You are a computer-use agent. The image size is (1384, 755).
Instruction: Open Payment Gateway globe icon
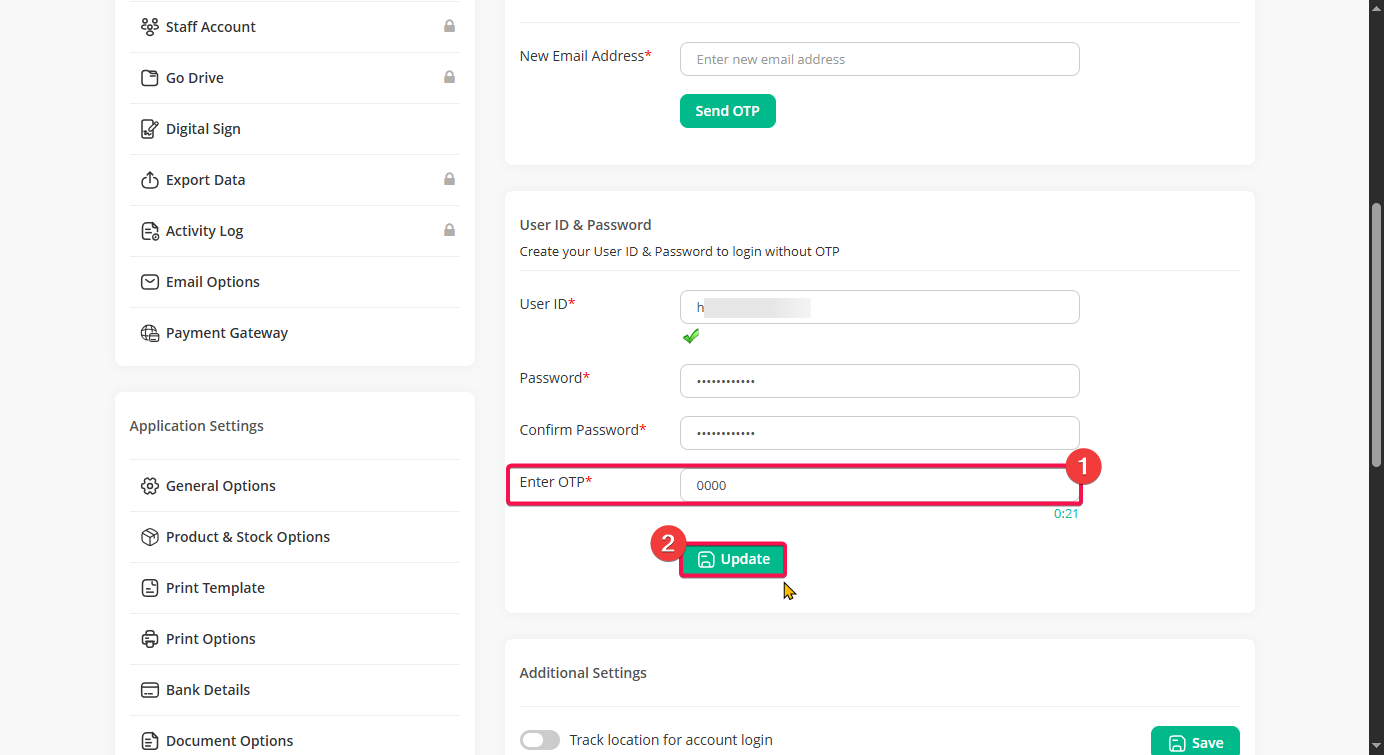coord(150,333)
